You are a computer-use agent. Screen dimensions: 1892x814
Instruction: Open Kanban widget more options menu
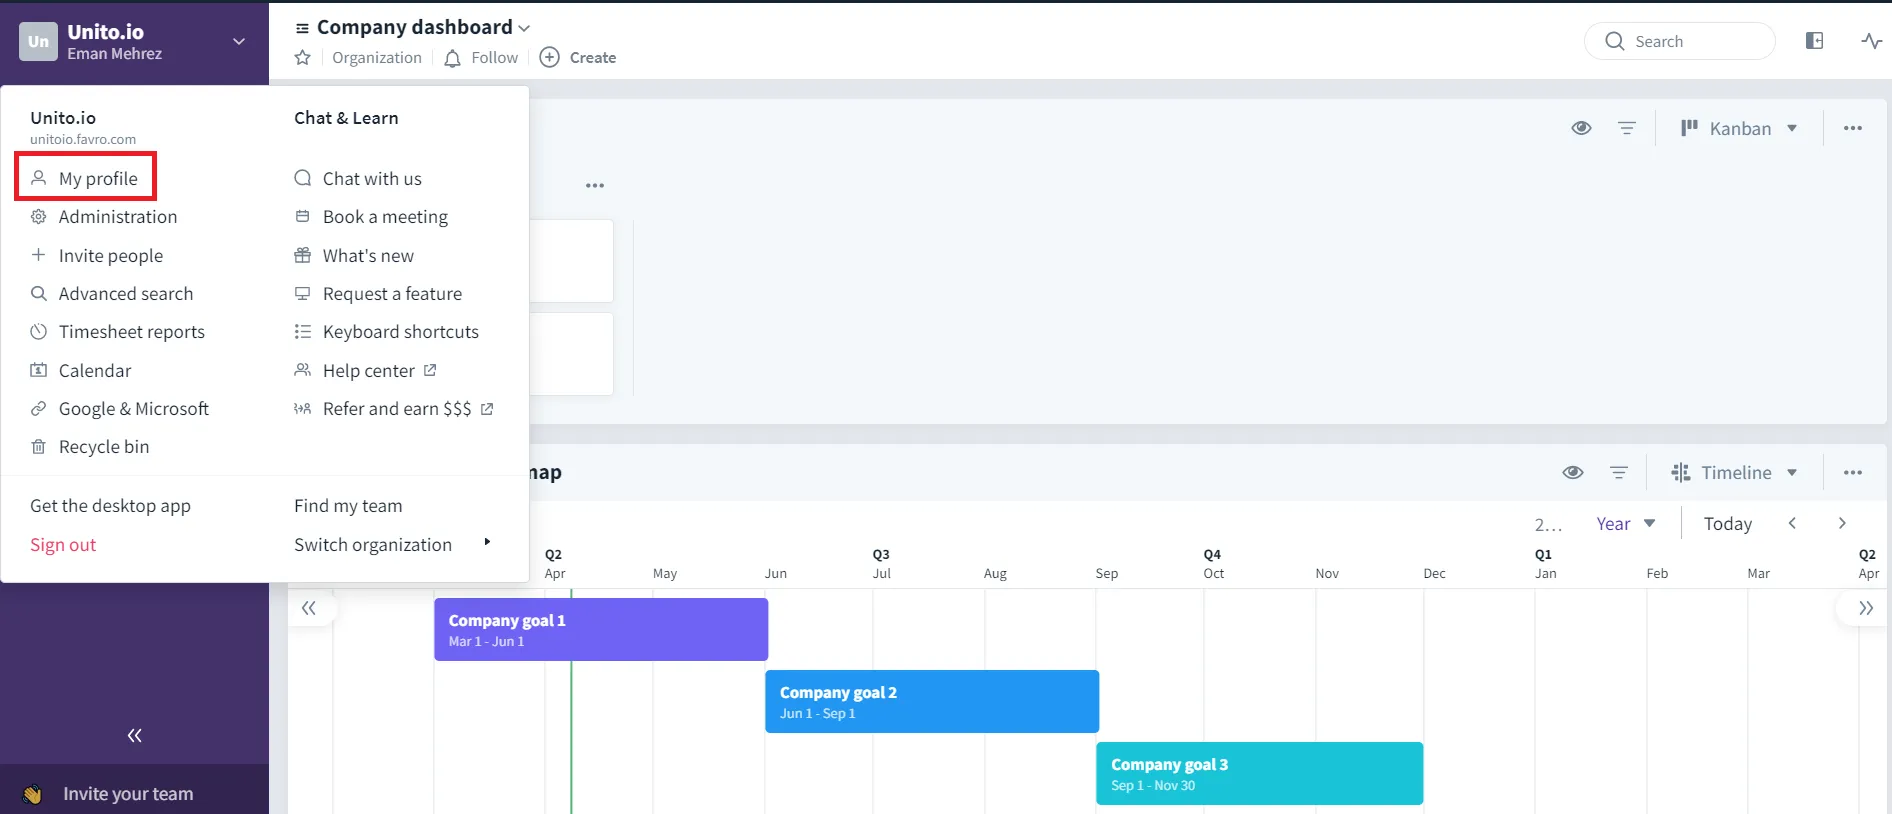click(1853, 128)
